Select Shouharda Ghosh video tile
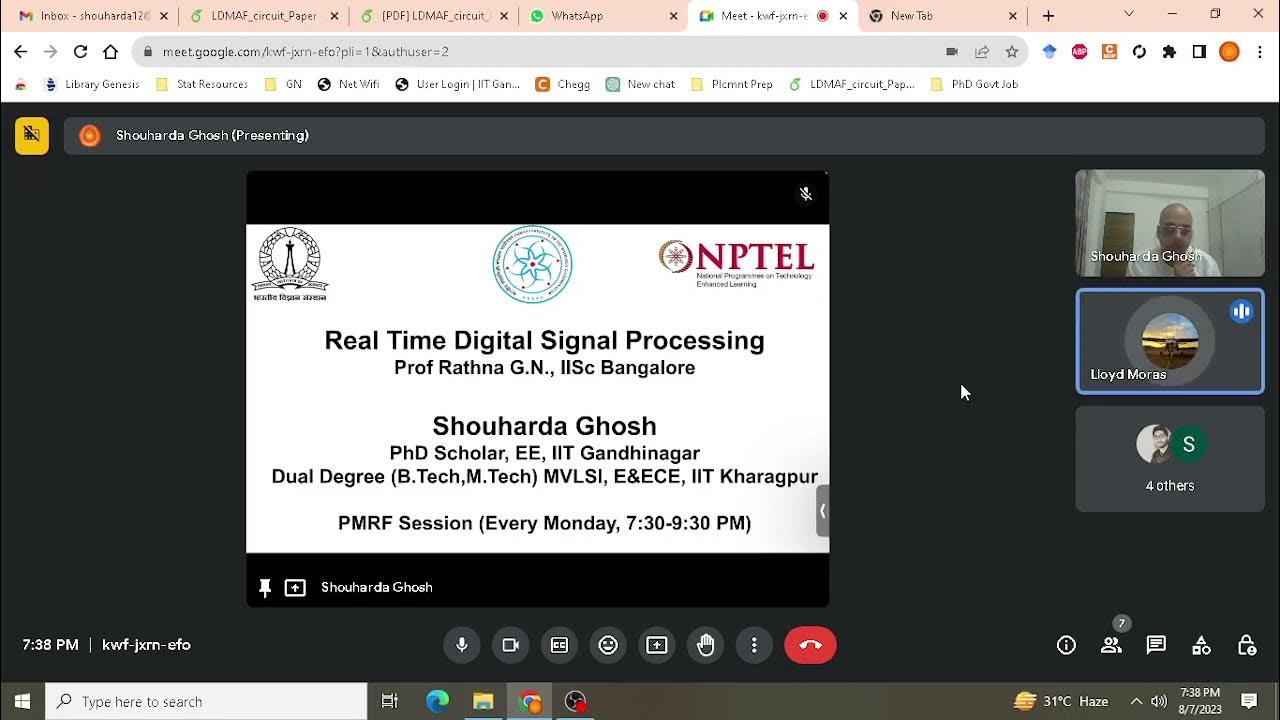The height and width of the screenshot is (720, 1280). pyautogui.click(x=1170, y=223)
